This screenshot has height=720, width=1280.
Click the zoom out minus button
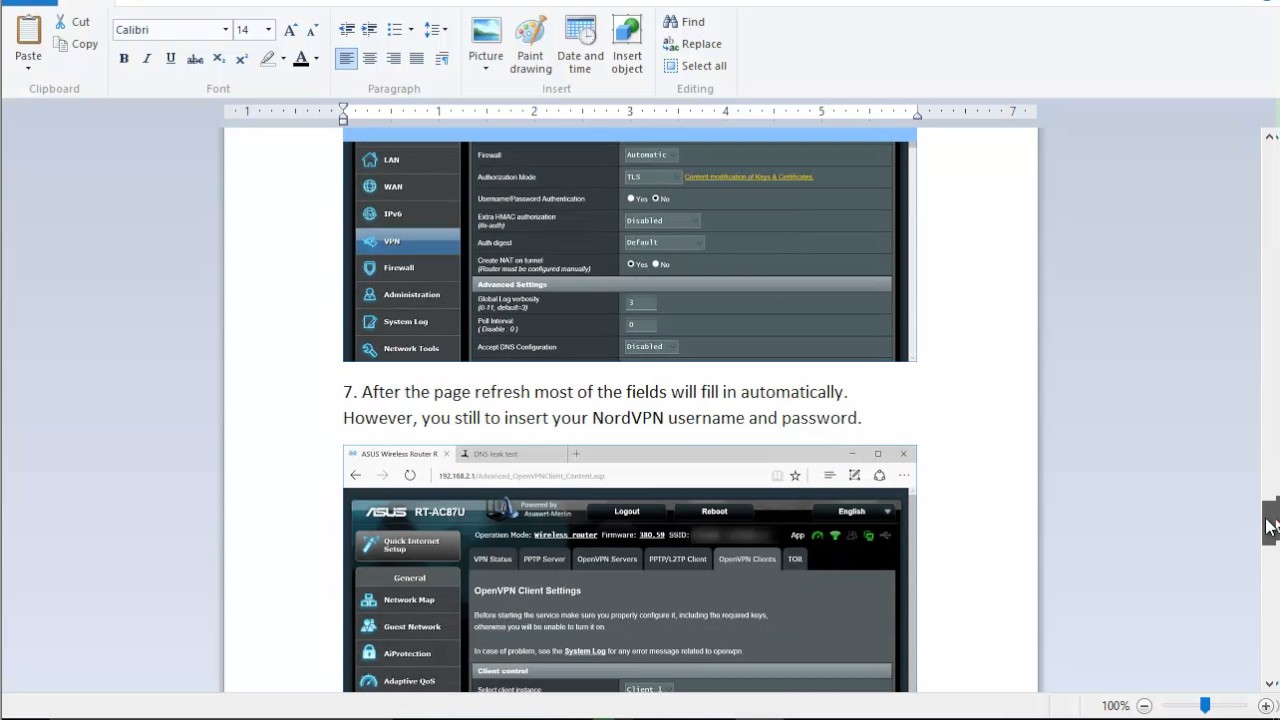(1145, 706)
